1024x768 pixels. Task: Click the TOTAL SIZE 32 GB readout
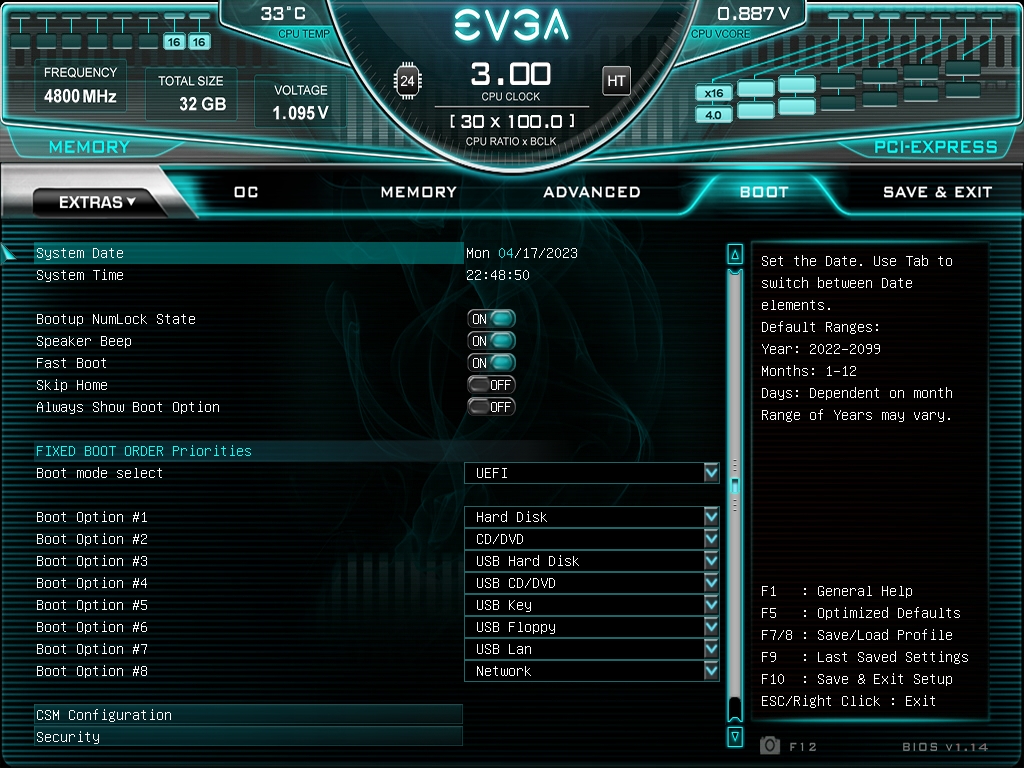(x=192, y=93)
